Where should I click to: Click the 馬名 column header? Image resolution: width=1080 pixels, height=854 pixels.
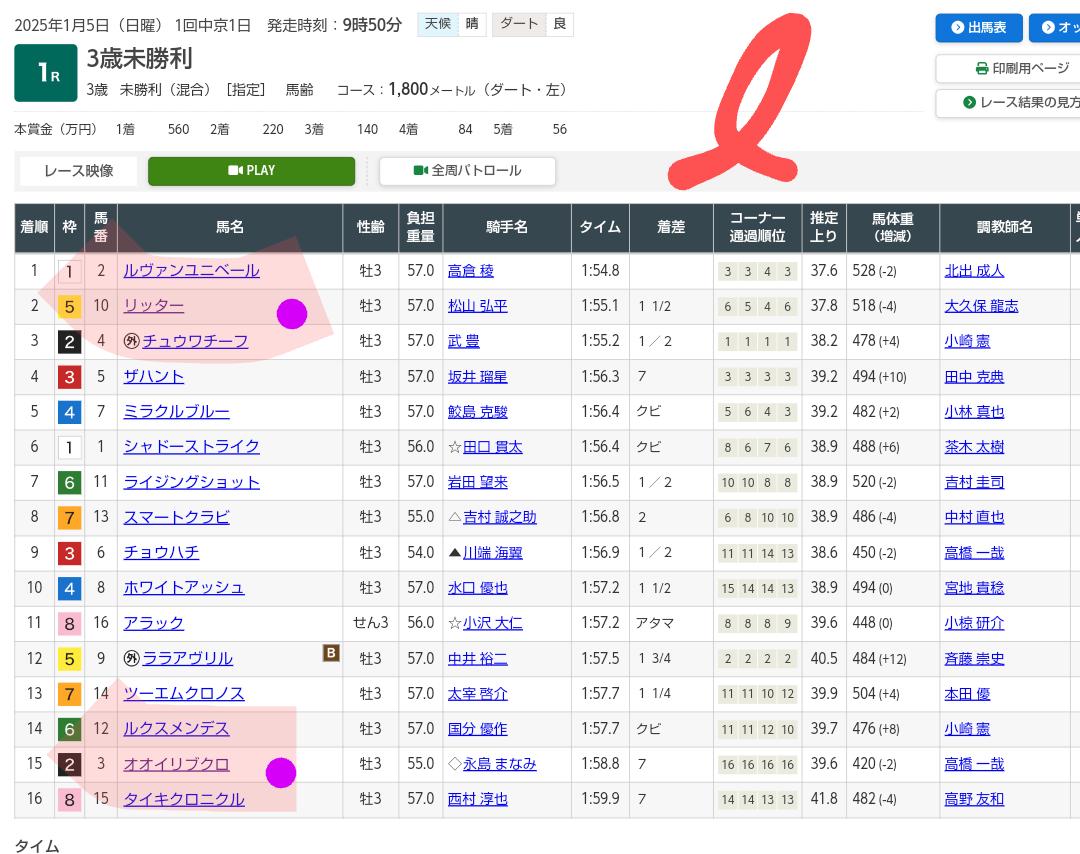coord(230,227)
